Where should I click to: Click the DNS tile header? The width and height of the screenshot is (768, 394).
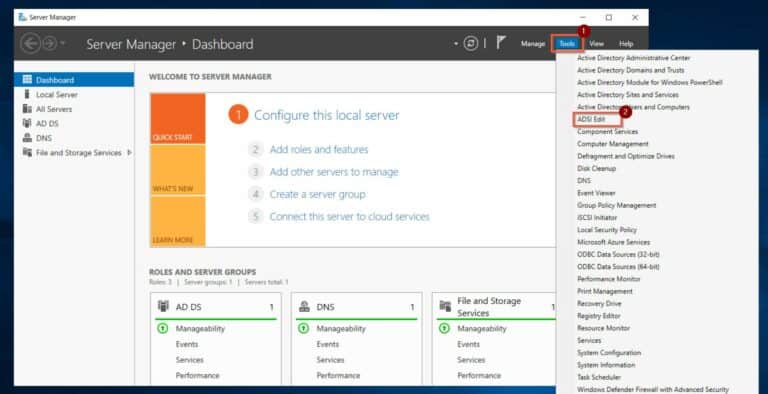357,307
